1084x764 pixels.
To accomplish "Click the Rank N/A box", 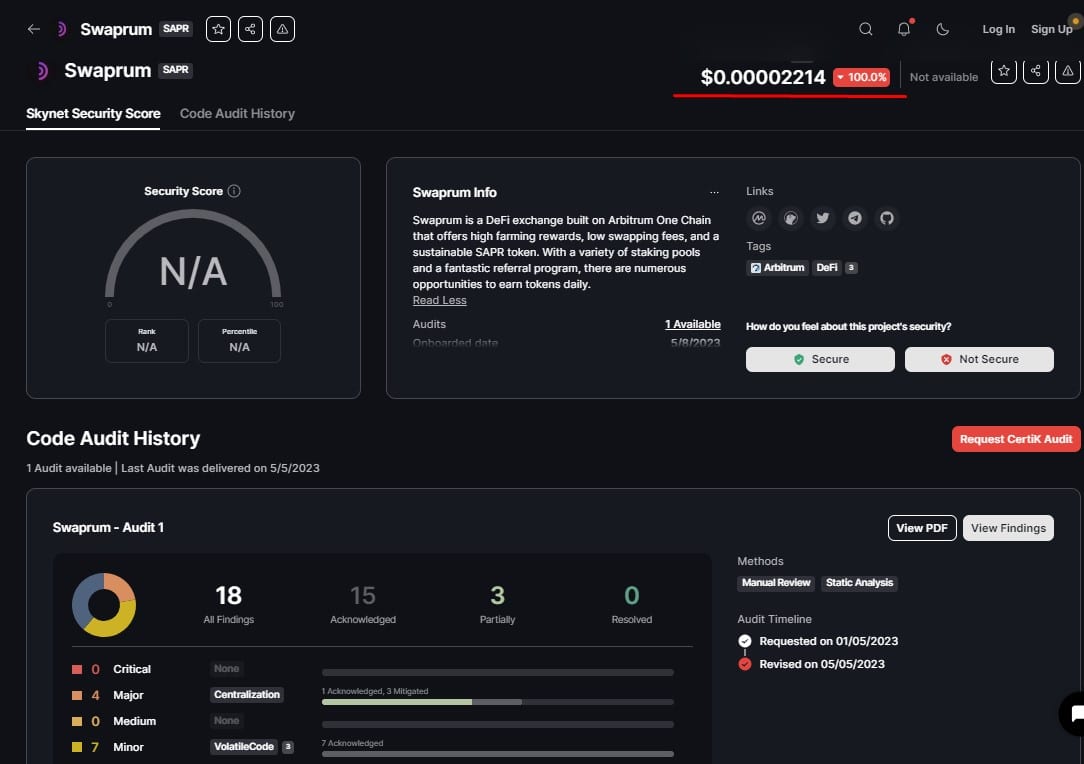I will point(147,341).
